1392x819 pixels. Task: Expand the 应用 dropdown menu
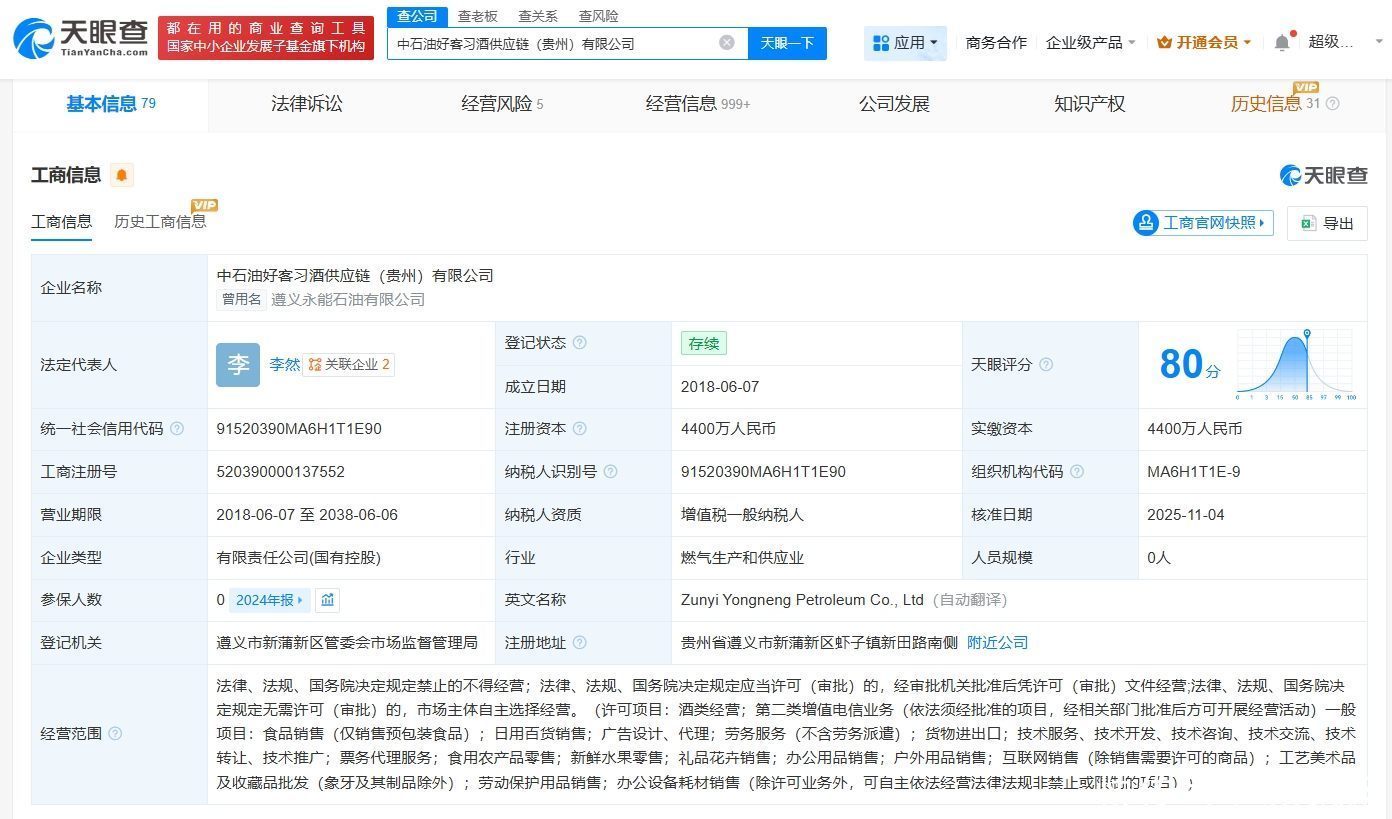(905, 43)
